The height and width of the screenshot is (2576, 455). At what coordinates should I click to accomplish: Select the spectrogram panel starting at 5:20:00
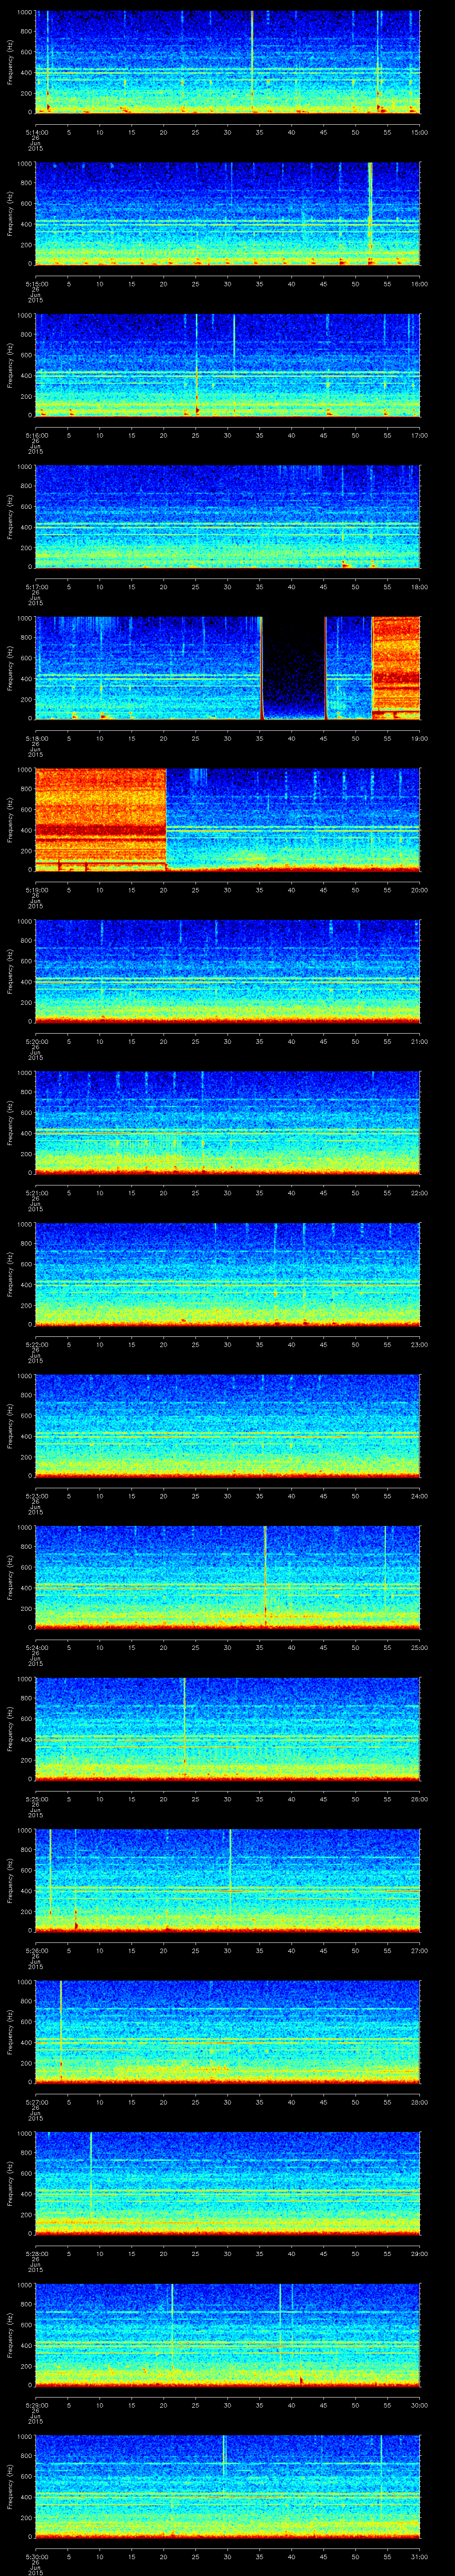pyautogui.click(x=227, y=971)
